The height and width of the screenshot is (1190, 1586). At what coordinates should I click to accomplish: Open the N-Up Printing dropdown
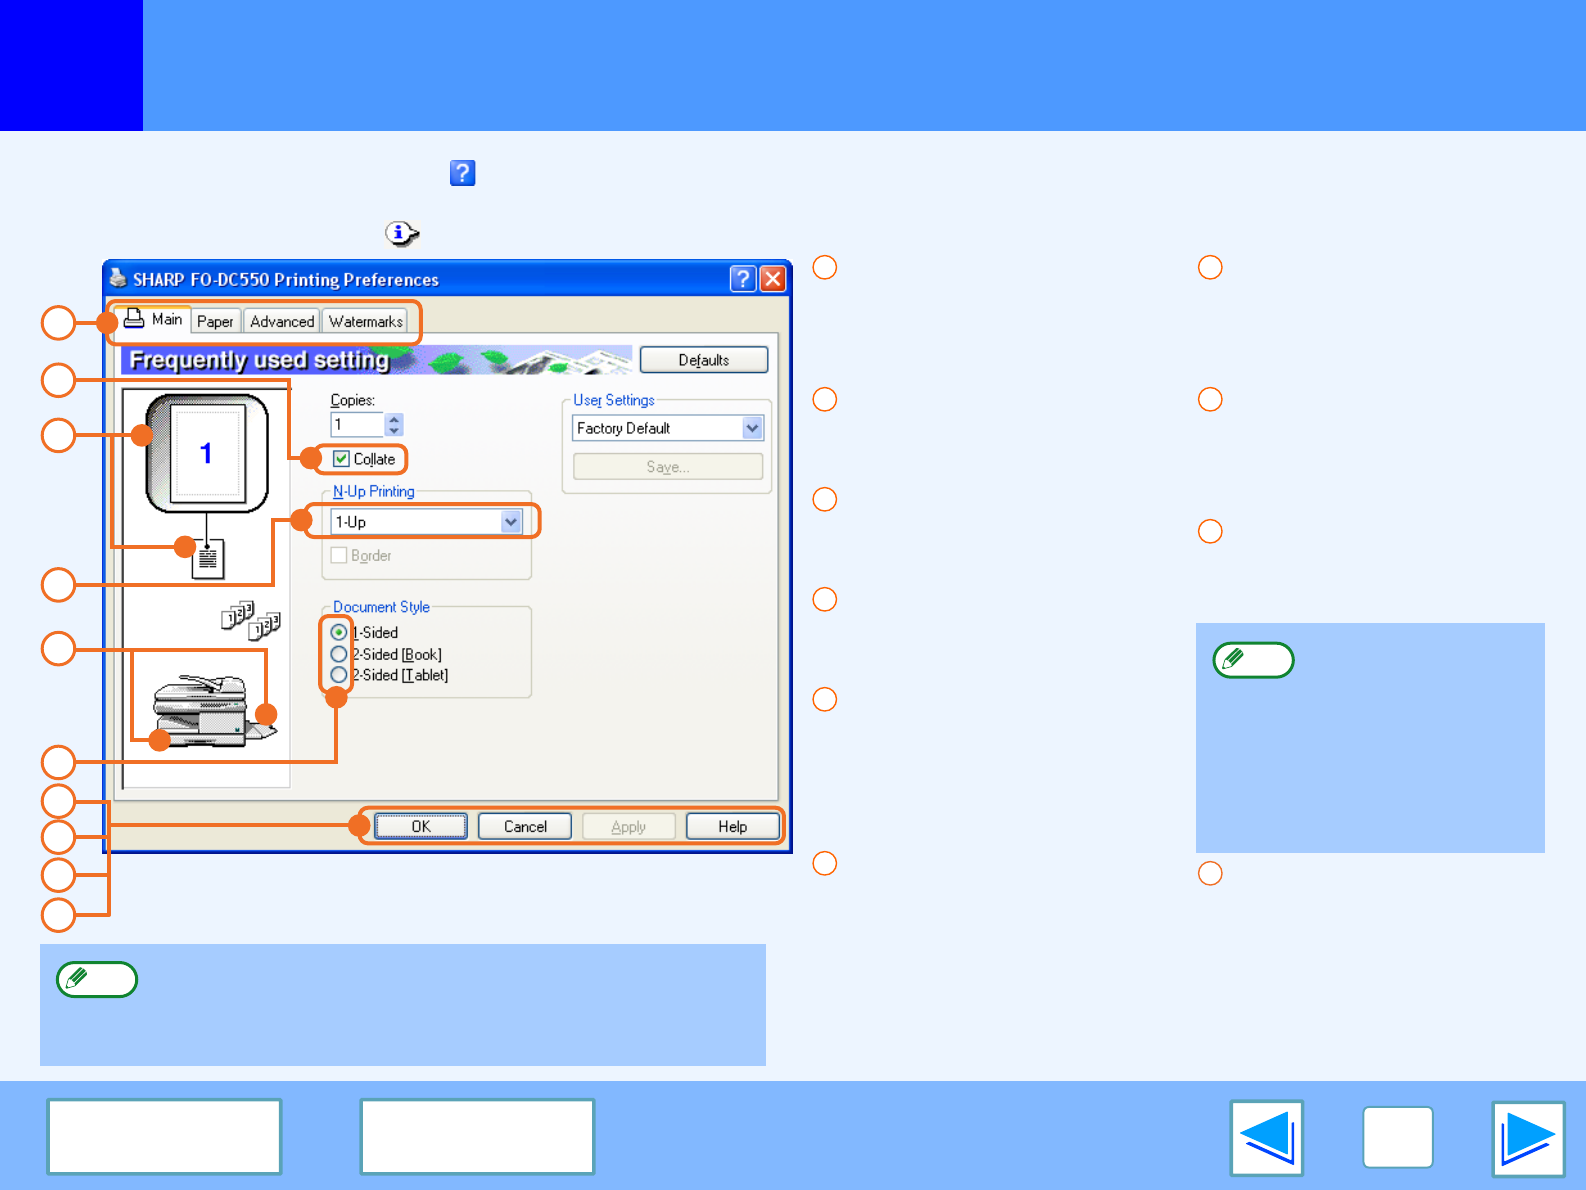511,522
